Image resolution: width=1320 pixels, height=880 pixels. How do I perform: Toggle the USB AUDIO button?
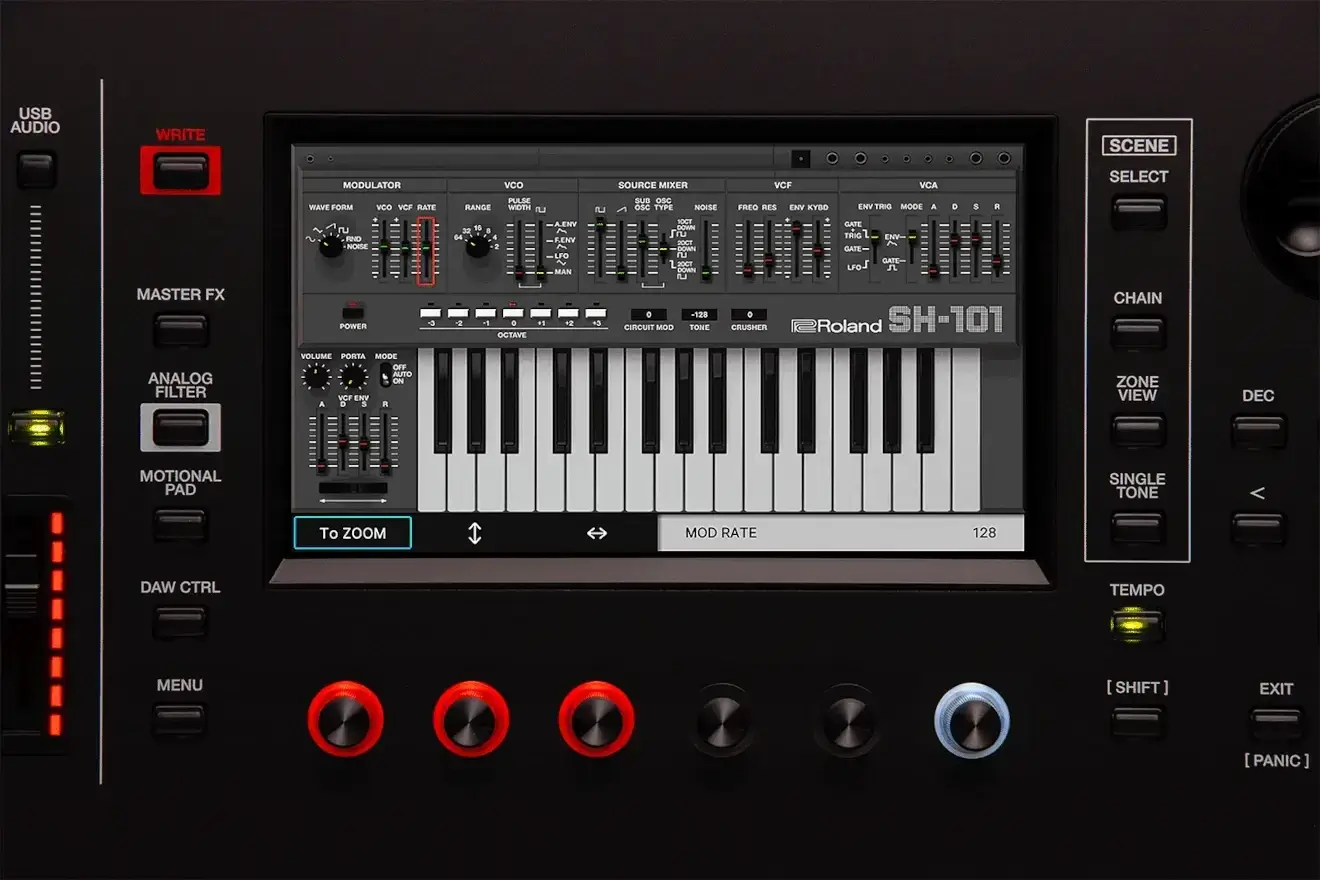coord(37,169)
